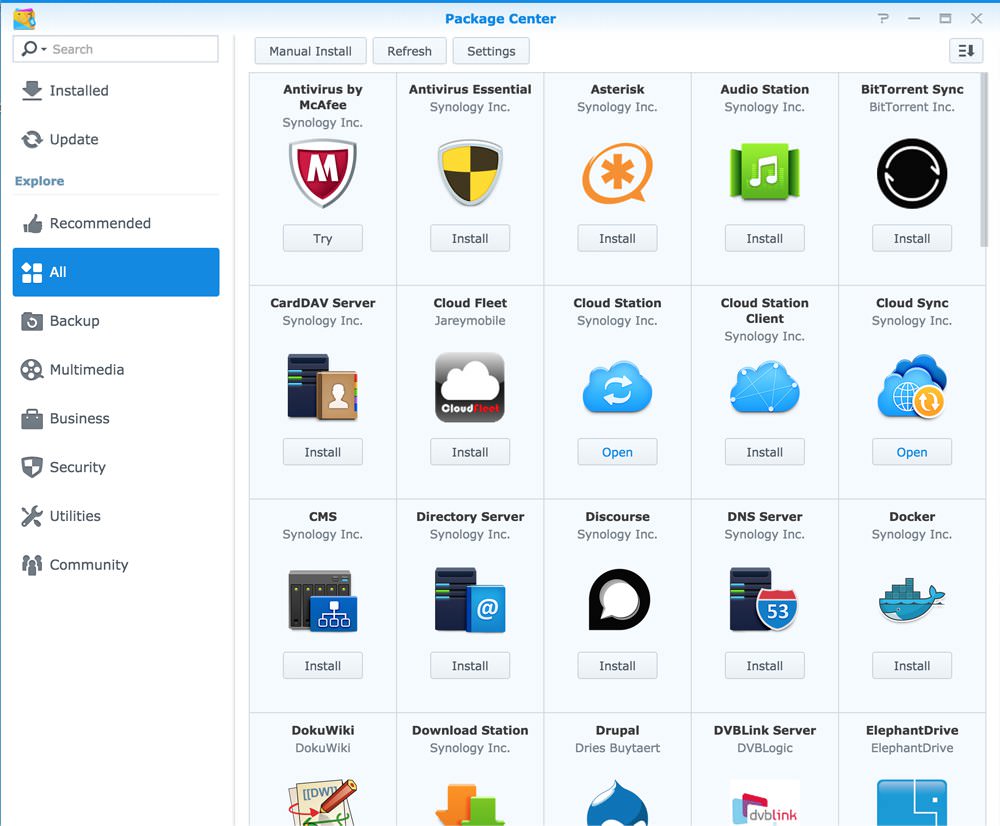Open the Business category
The image size is (1000, 826).
coord(116,418)
